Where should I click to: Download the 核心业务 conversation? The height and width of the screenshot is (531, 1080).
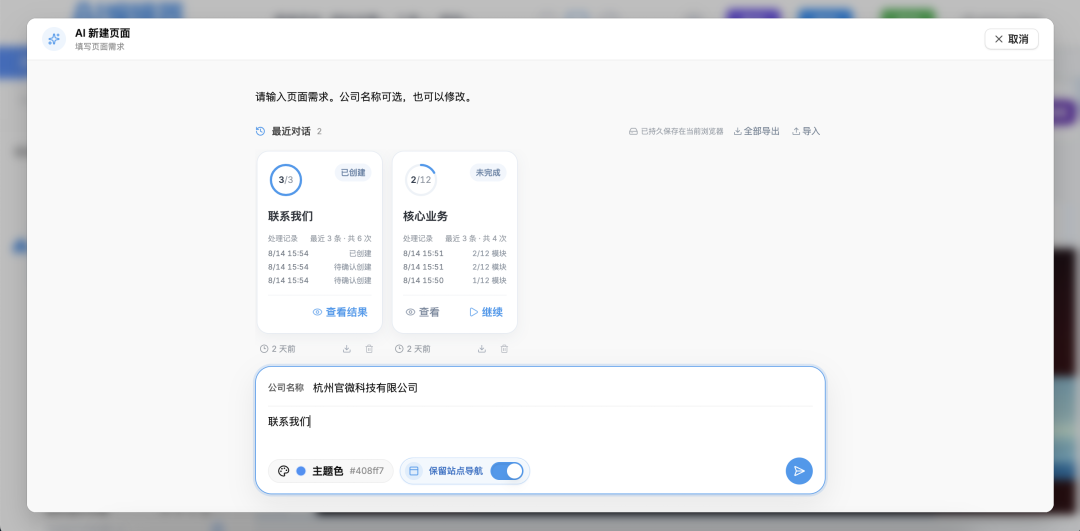click(481, 349)
